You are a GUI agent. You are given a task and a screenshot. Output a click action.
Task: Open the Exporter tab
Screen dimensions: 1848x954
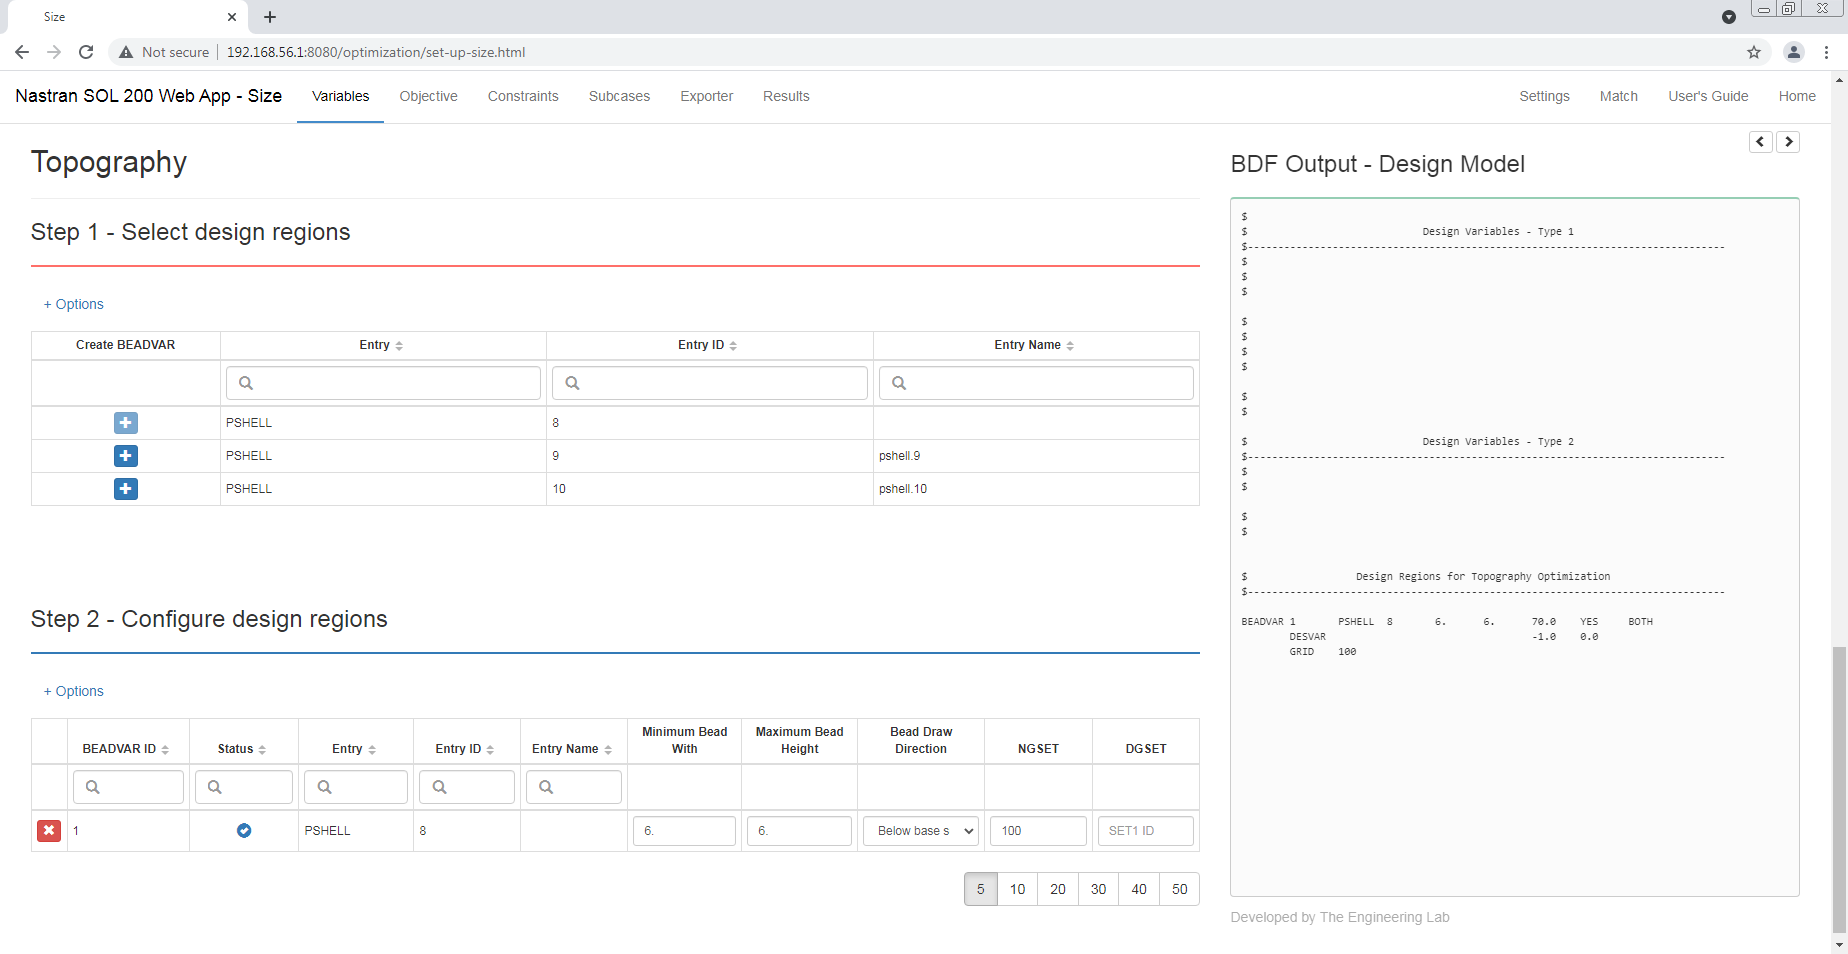coord(706,96)
